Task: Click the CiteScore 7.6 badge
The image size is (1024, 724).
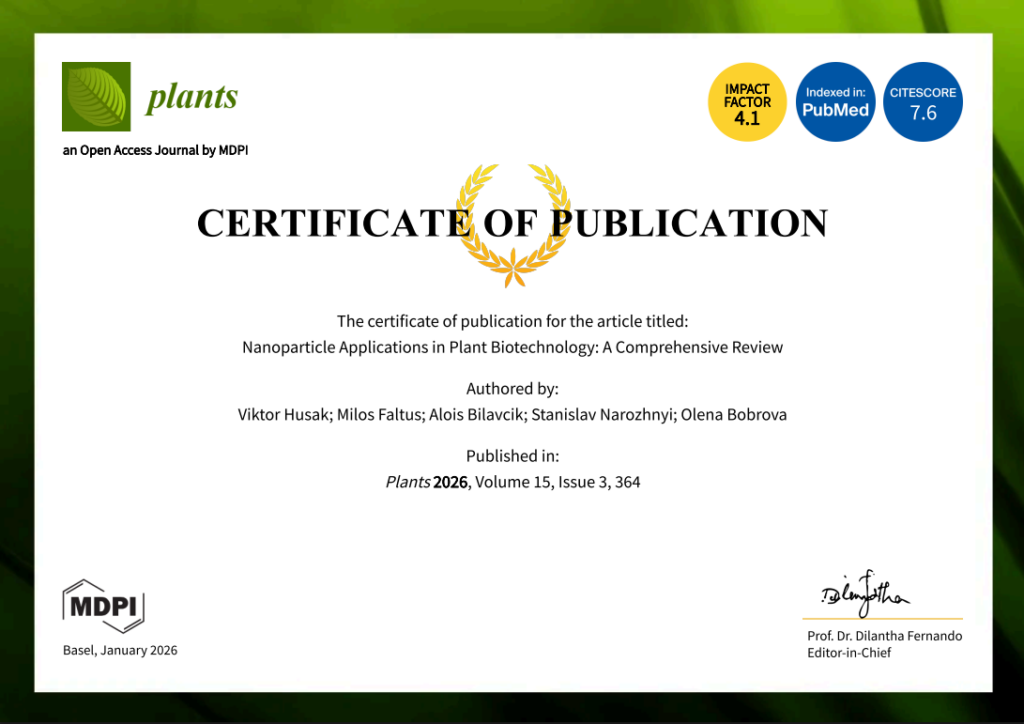Action: pos(923,103)
